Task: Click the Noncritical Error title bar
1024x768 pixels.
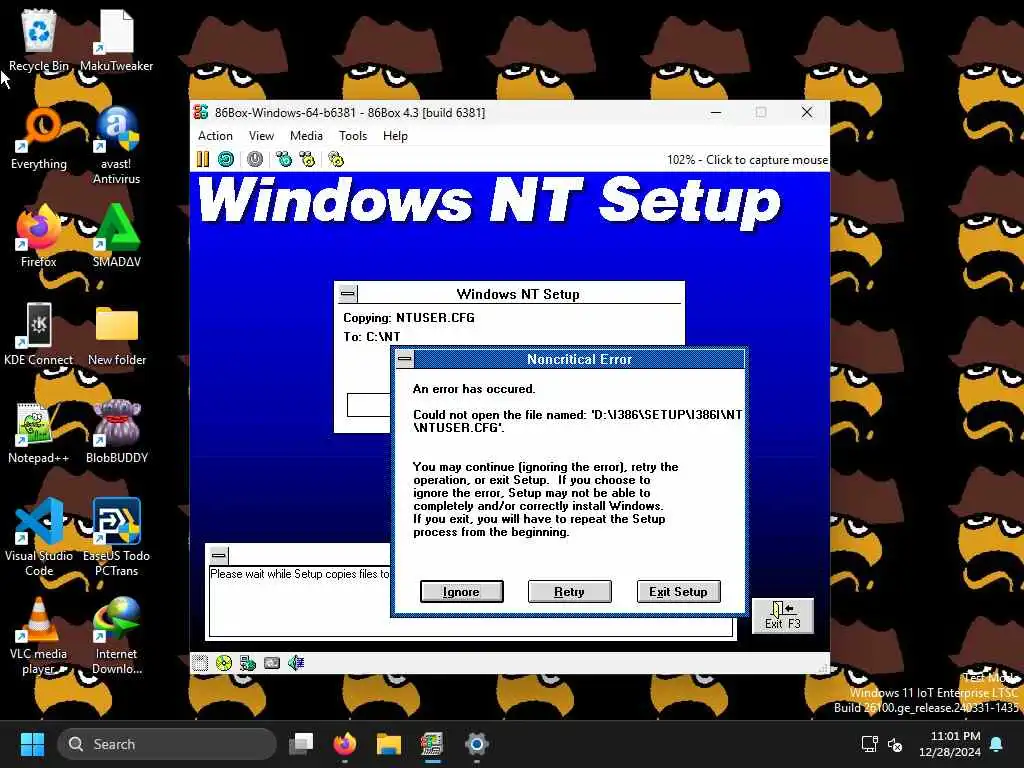Action: click(579, 359)
